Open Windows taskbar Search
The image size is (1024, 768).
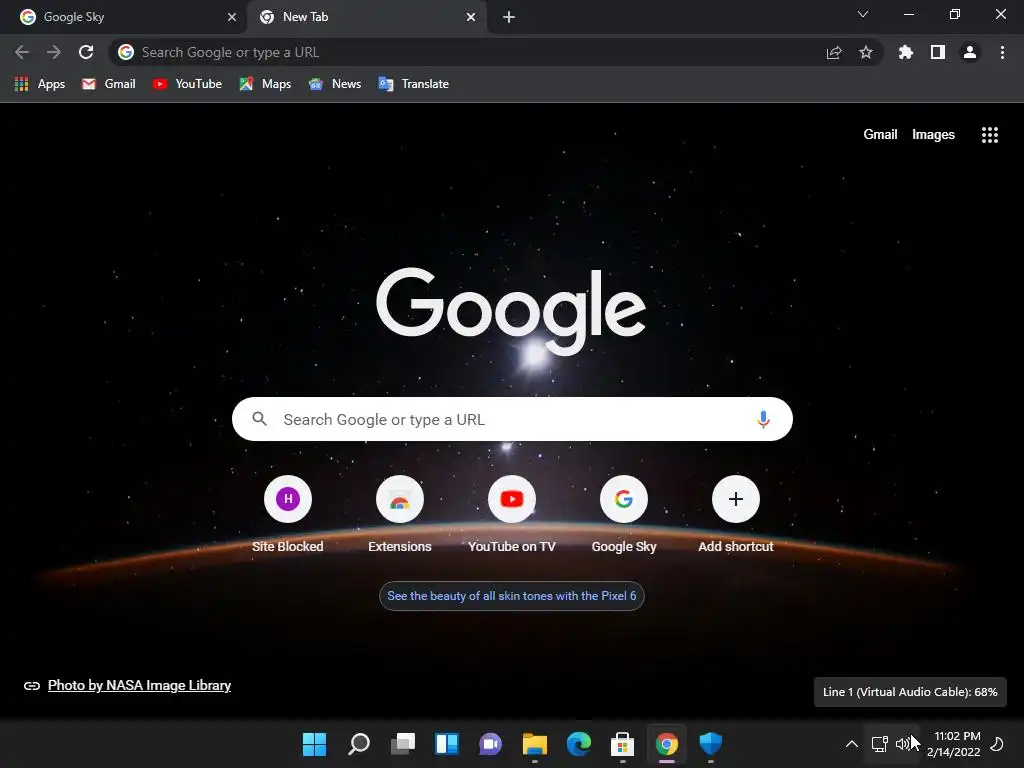359,744
